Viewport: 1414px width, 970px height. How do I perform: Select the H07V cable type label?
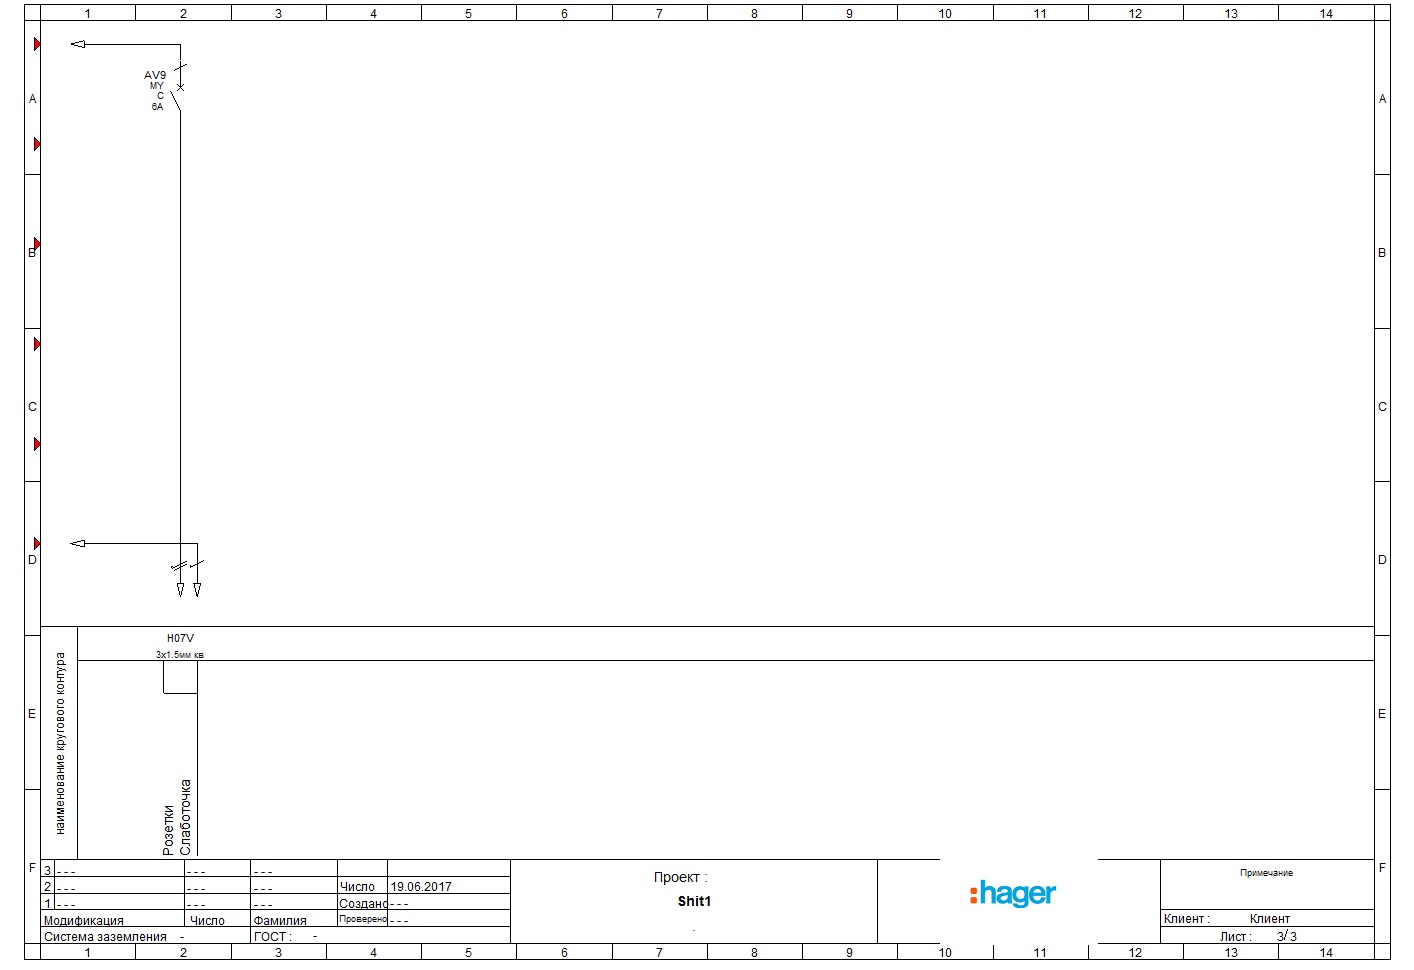pyautogui.click(x=180, y=638)
